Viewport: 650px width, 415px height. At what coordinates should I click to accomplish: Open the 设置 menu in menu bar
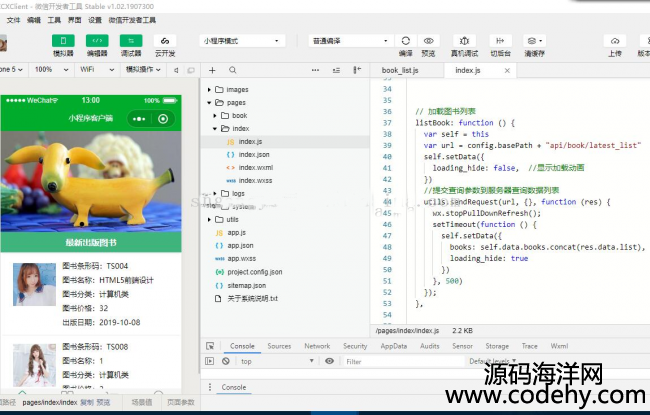pos(94,19)
